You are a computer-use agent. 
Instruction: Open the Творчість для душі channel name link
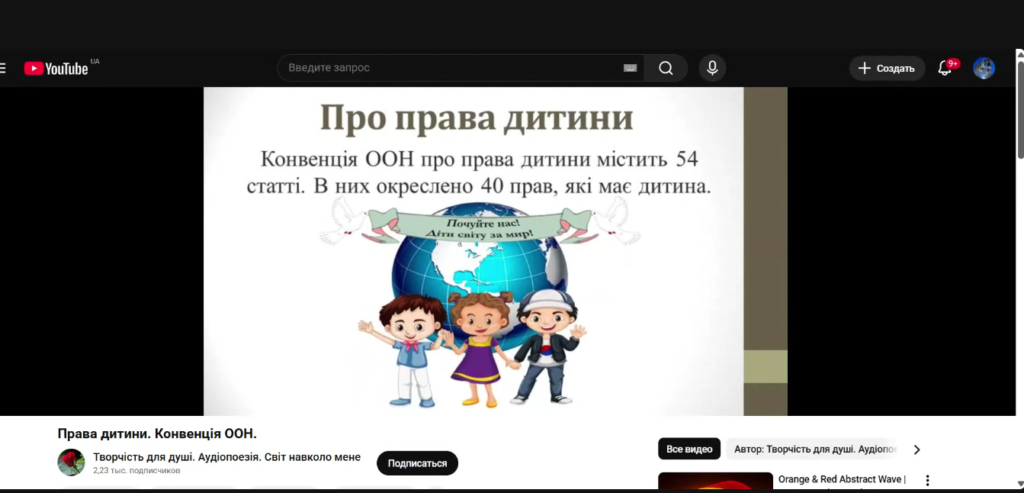(227, 457)
